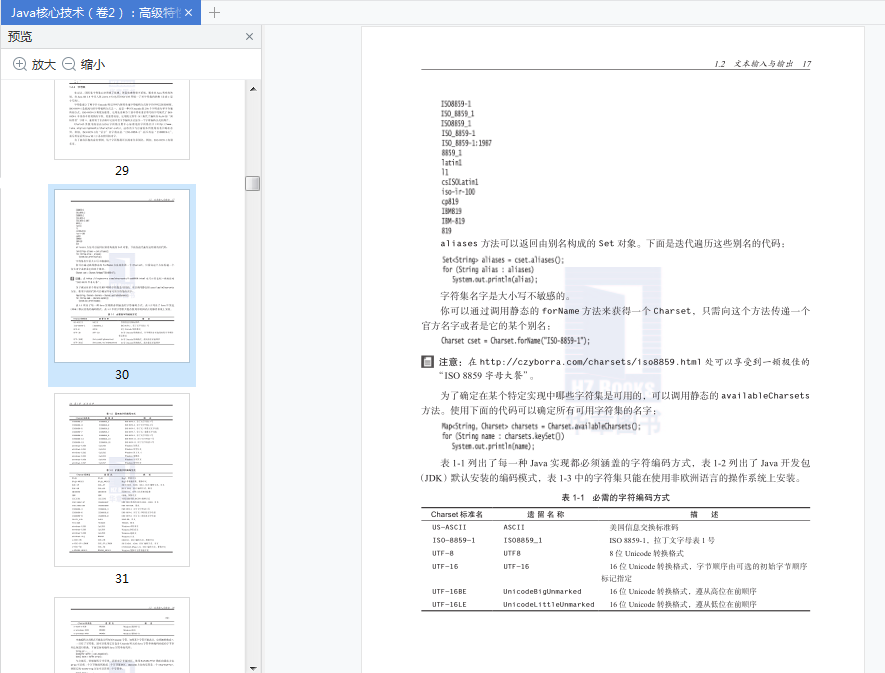Click the 放大 magnifier plus icon
This screenshot has height=673, width=885.
pos(20,64)
